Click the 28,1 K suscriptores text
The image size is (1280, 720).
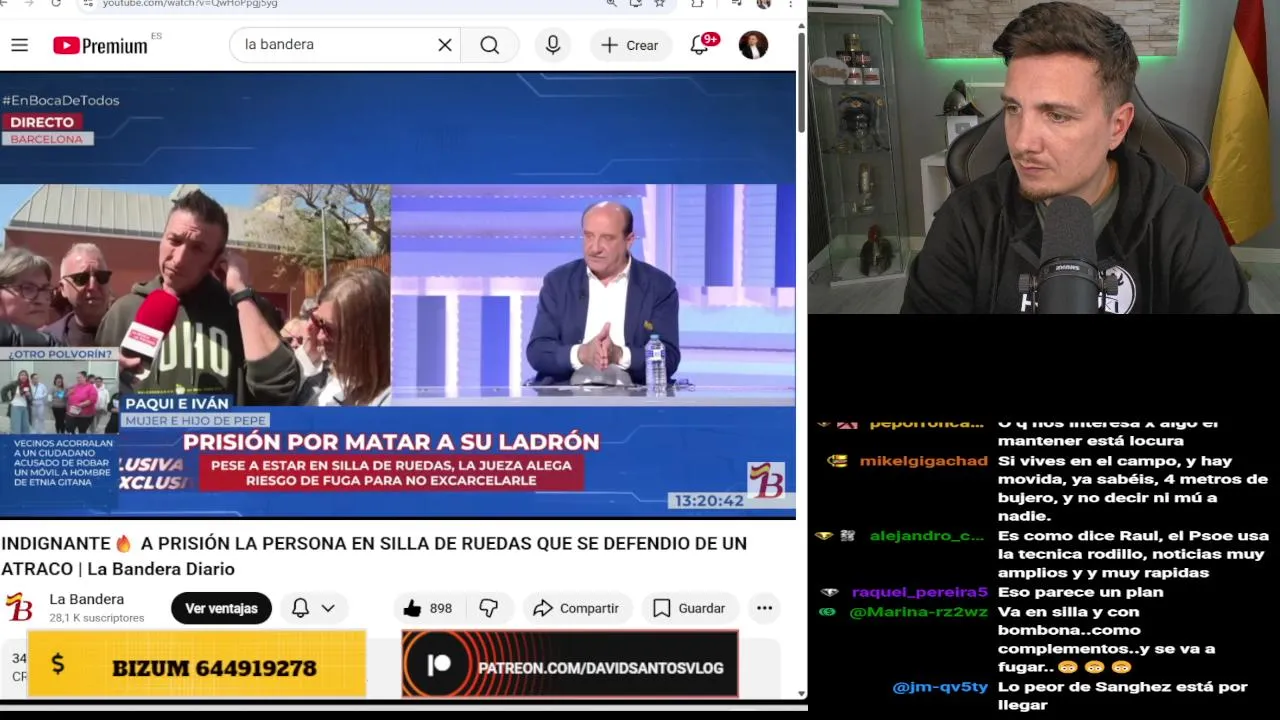(97, 618)
